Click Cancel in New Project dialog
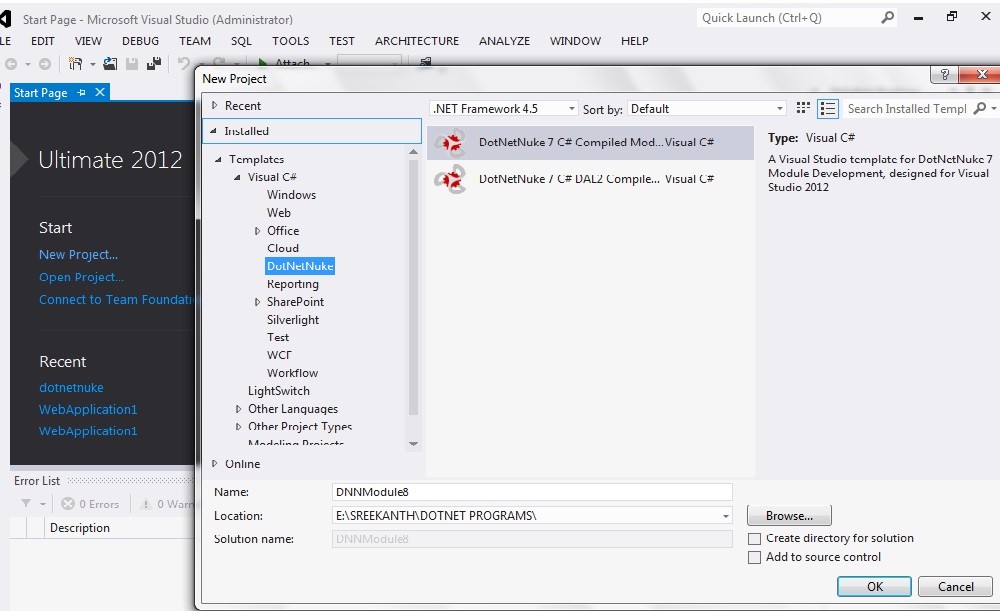1000x611 pixels. coord(955,587)
